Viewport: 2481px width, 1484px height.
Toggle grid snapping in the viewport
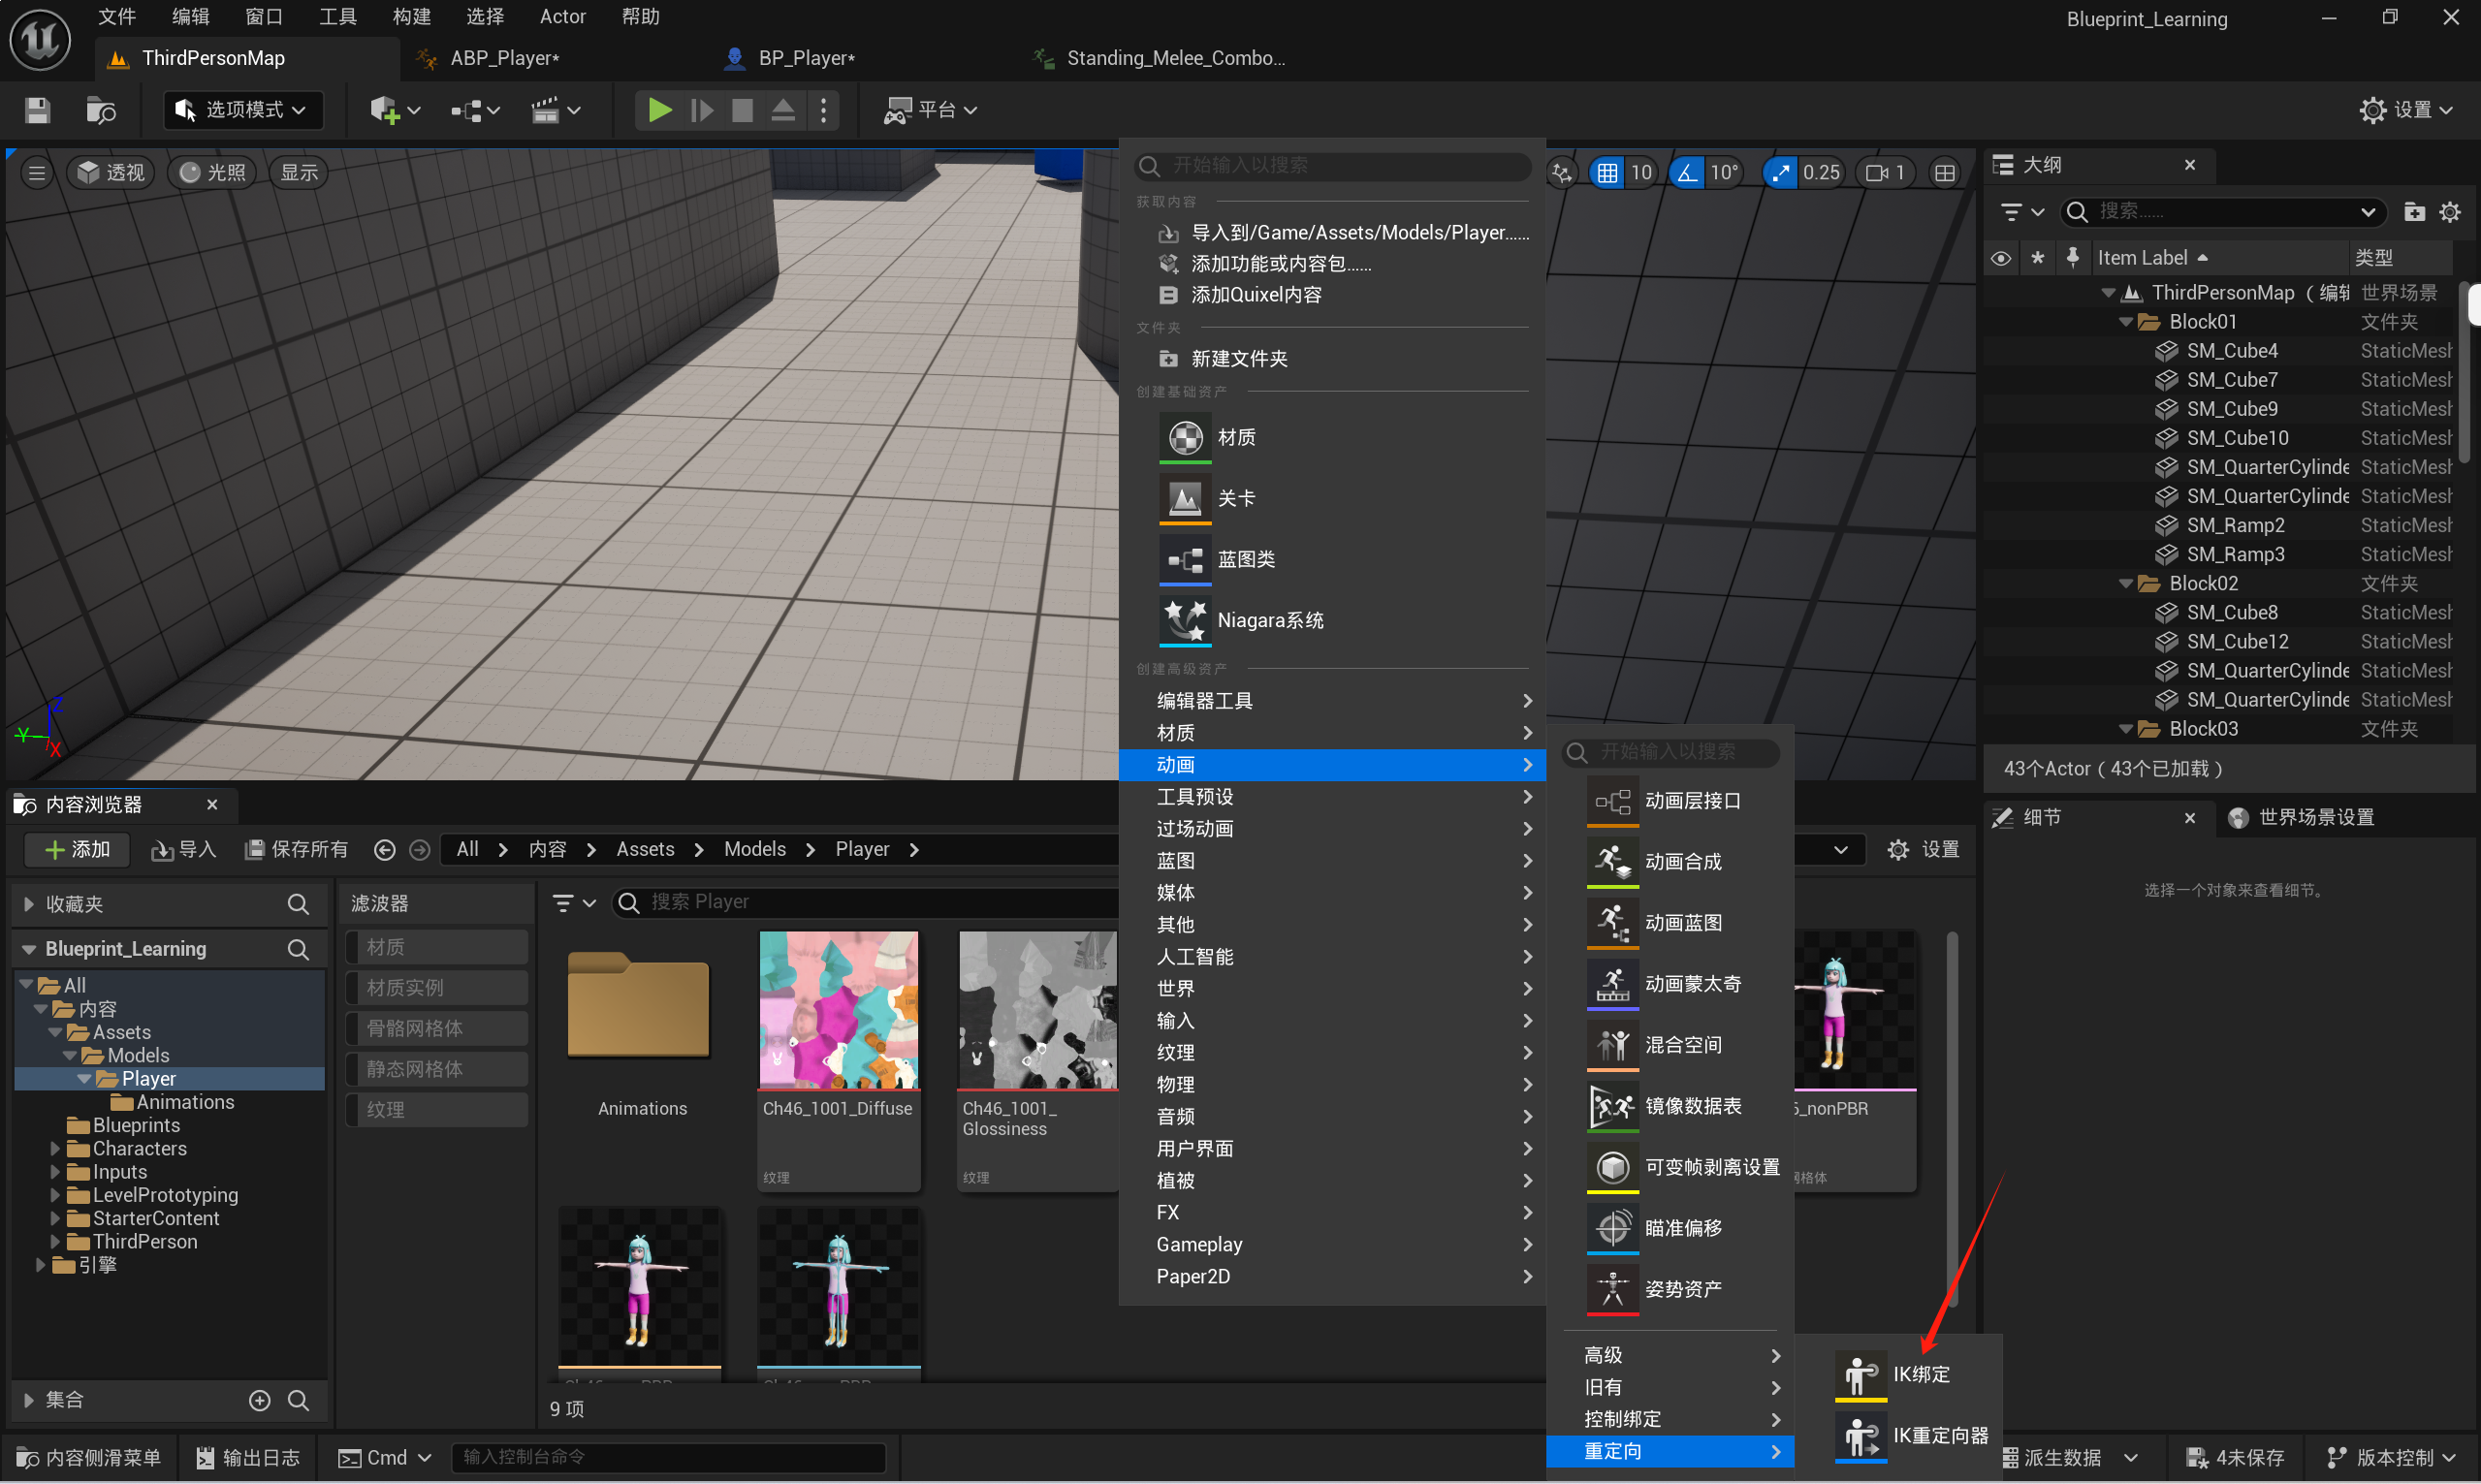point(1607,173)
